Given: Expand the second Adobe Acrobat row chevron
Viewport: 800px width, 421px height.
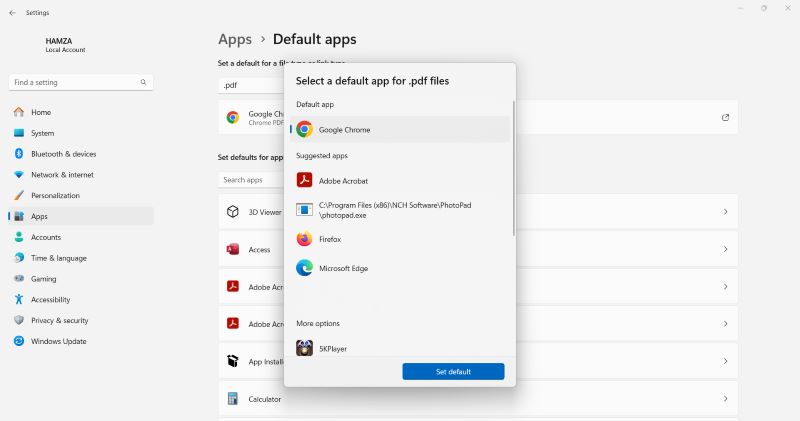Looking at the screenshot, I should (725, 324).
